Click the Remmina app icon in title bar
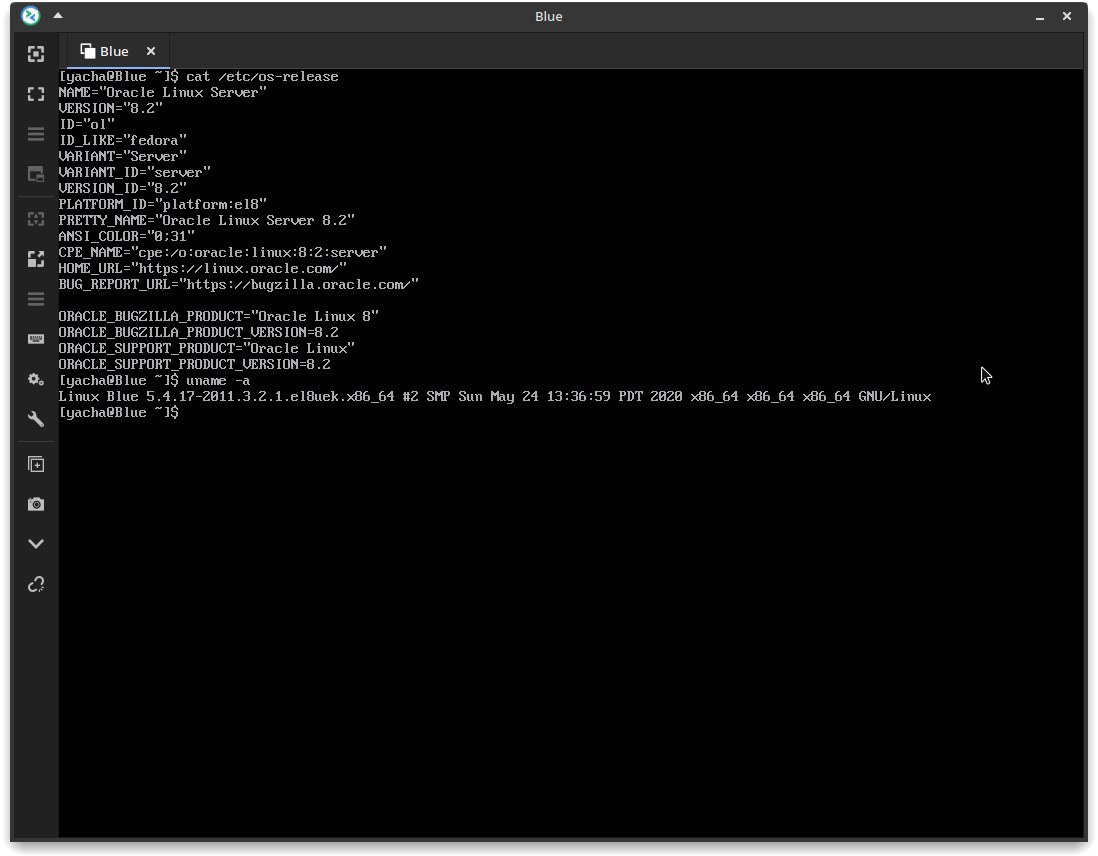The height and width of the screenshot is (856, 1098). click(x=31, y=15)
